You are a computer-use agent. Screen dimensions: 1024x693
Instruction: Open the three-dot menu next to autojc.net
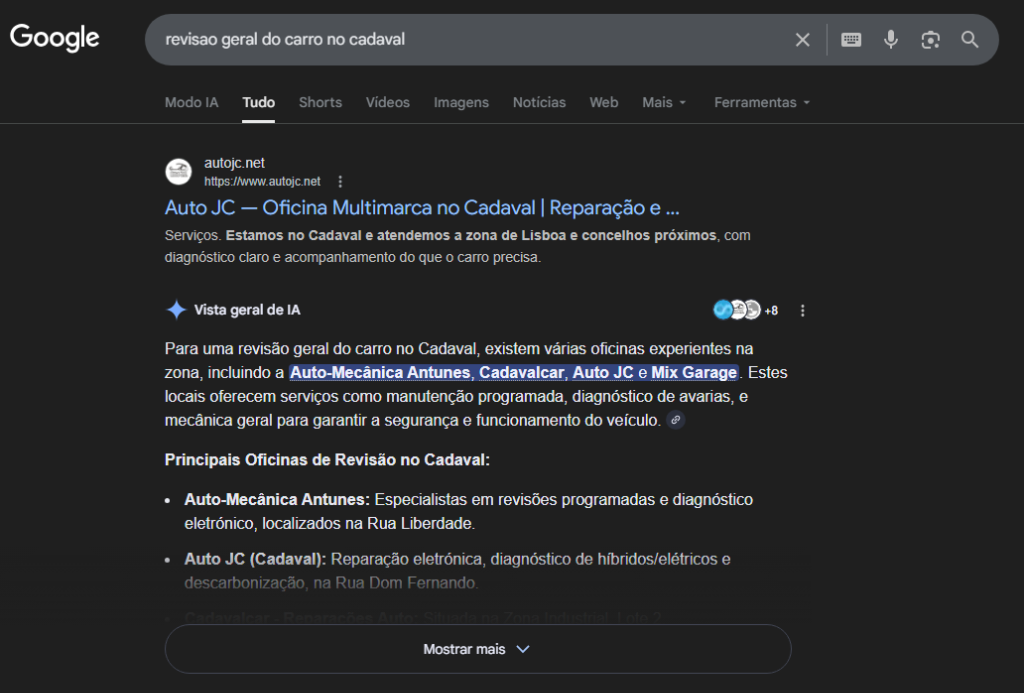tap(340, 181)
